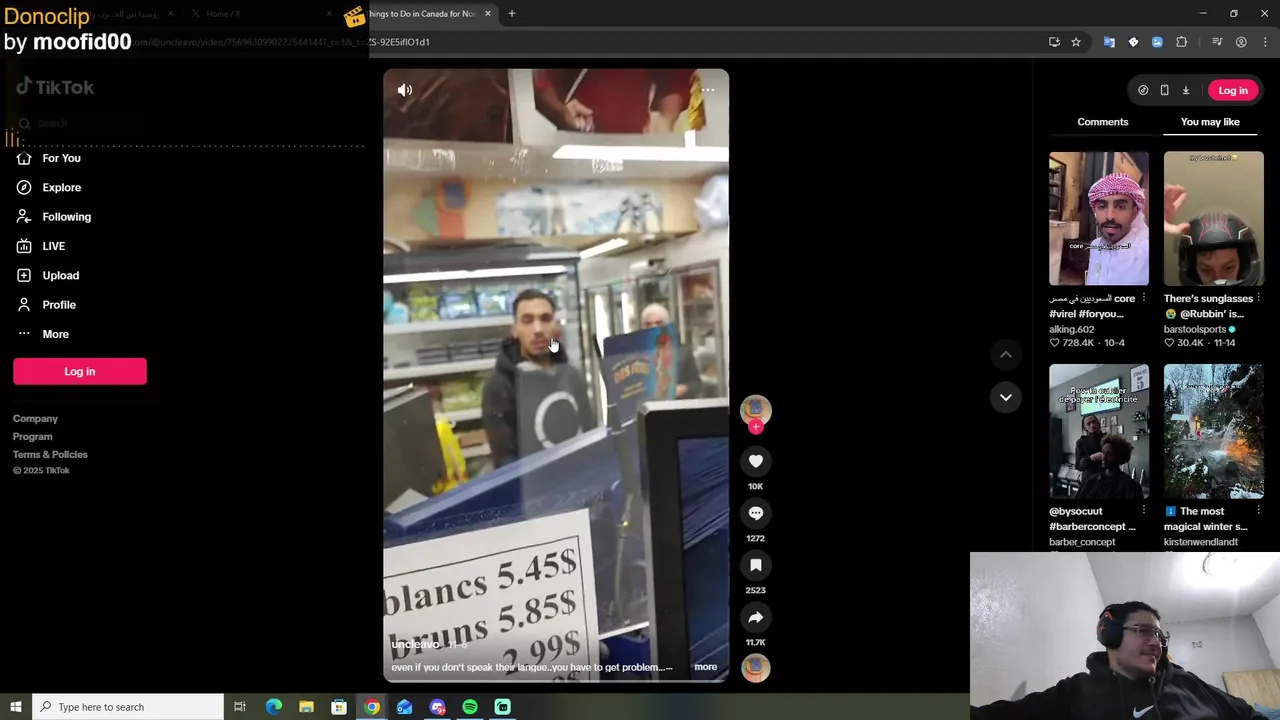The width and height of the screenshot is (1280, 720).
Task: Open the spinning music disc sound page
Action: point(756,668)
